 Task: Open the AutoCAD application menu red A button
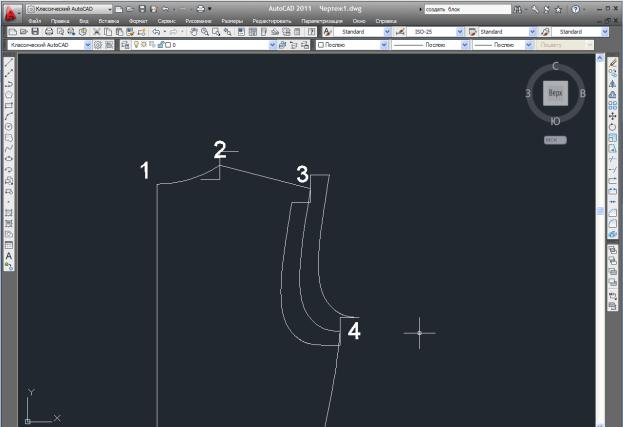(10, 14)
